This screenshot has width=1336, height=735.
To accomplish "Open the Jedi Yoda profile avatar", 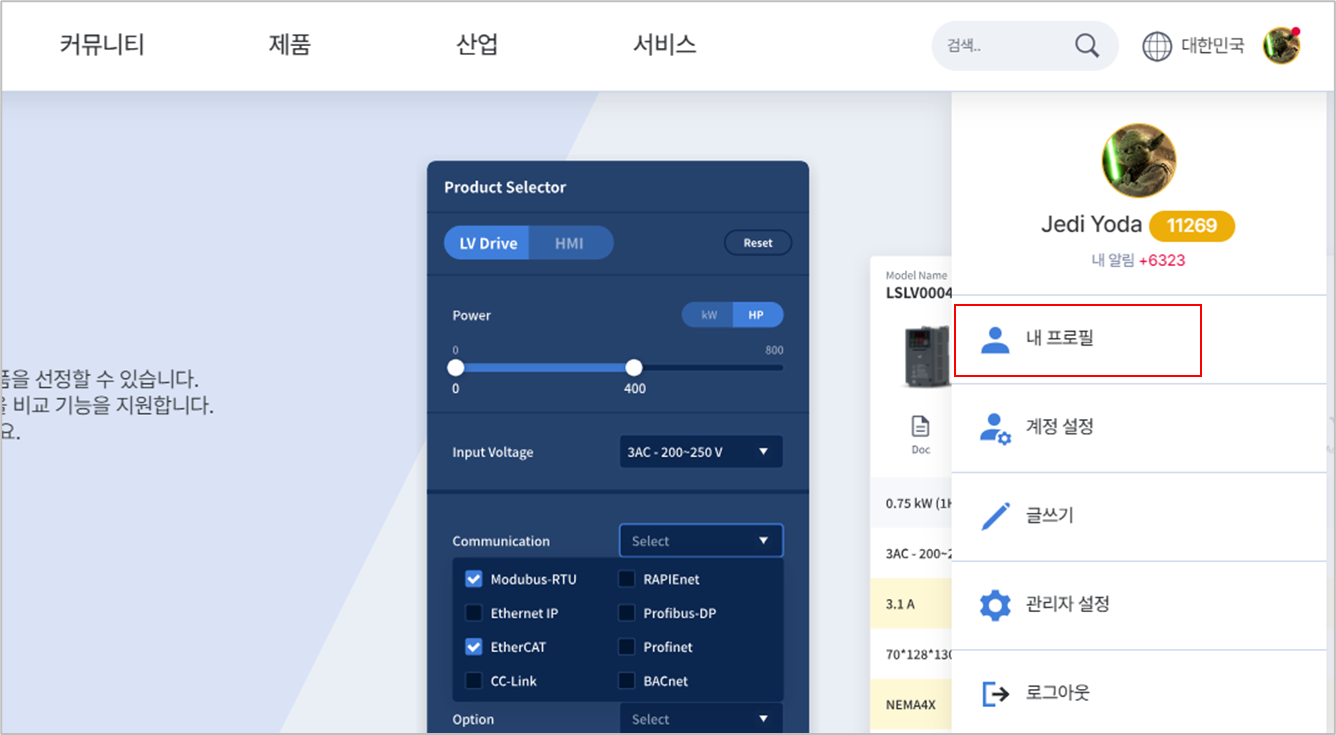I will [x=1138, y=160].
